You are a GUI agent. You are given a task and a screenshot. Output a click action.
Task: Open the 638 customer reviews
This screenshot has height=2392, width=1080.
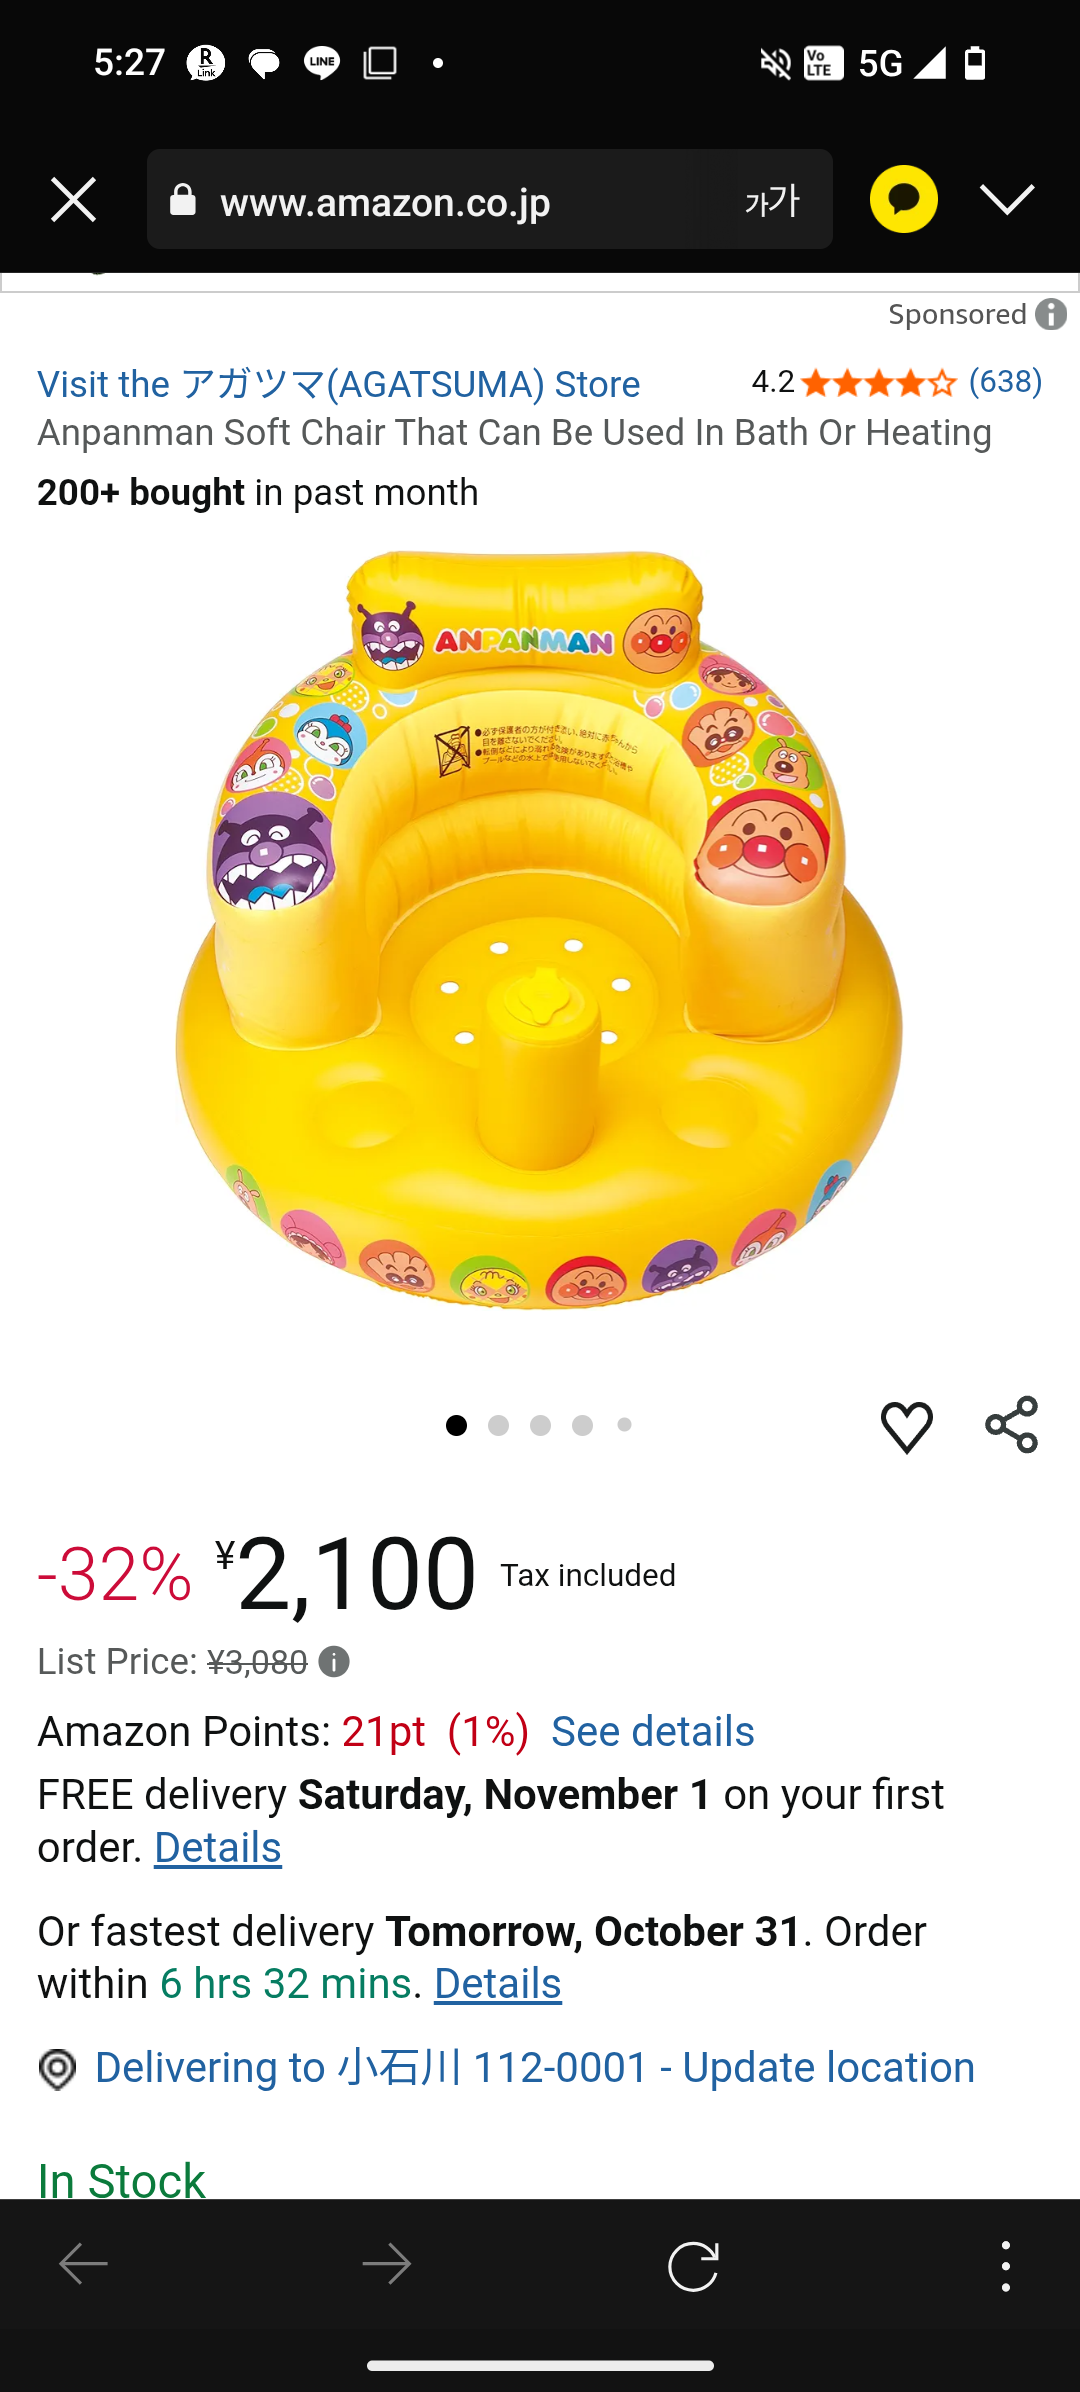(1005, 381)
